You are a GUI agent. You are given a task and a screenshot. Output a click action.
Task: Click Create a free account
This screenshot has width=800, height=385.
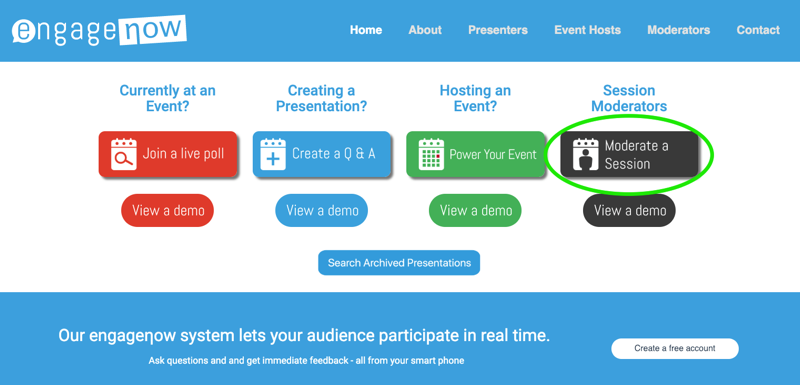(675, 348)
